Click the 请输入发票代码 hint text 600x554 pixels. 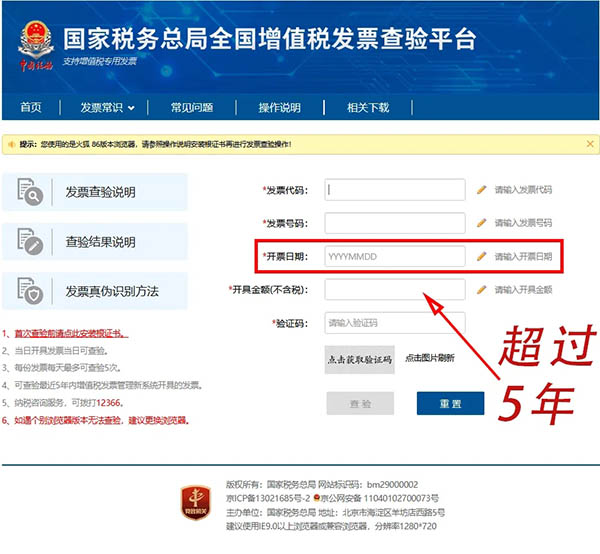click(x=523, y=190)
